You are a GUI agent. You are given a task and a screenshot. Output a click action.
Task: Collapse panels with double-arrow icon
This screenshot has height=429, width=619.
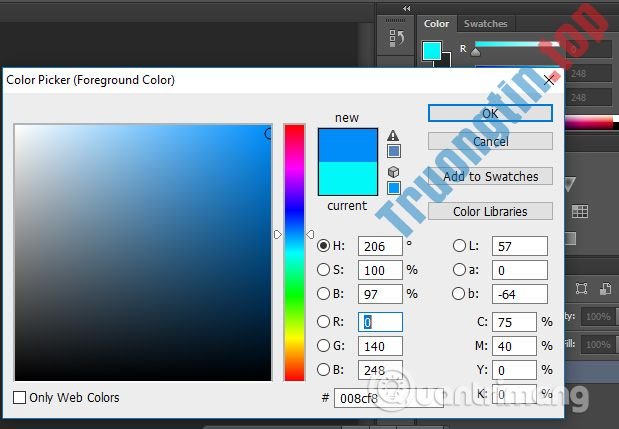407,8
